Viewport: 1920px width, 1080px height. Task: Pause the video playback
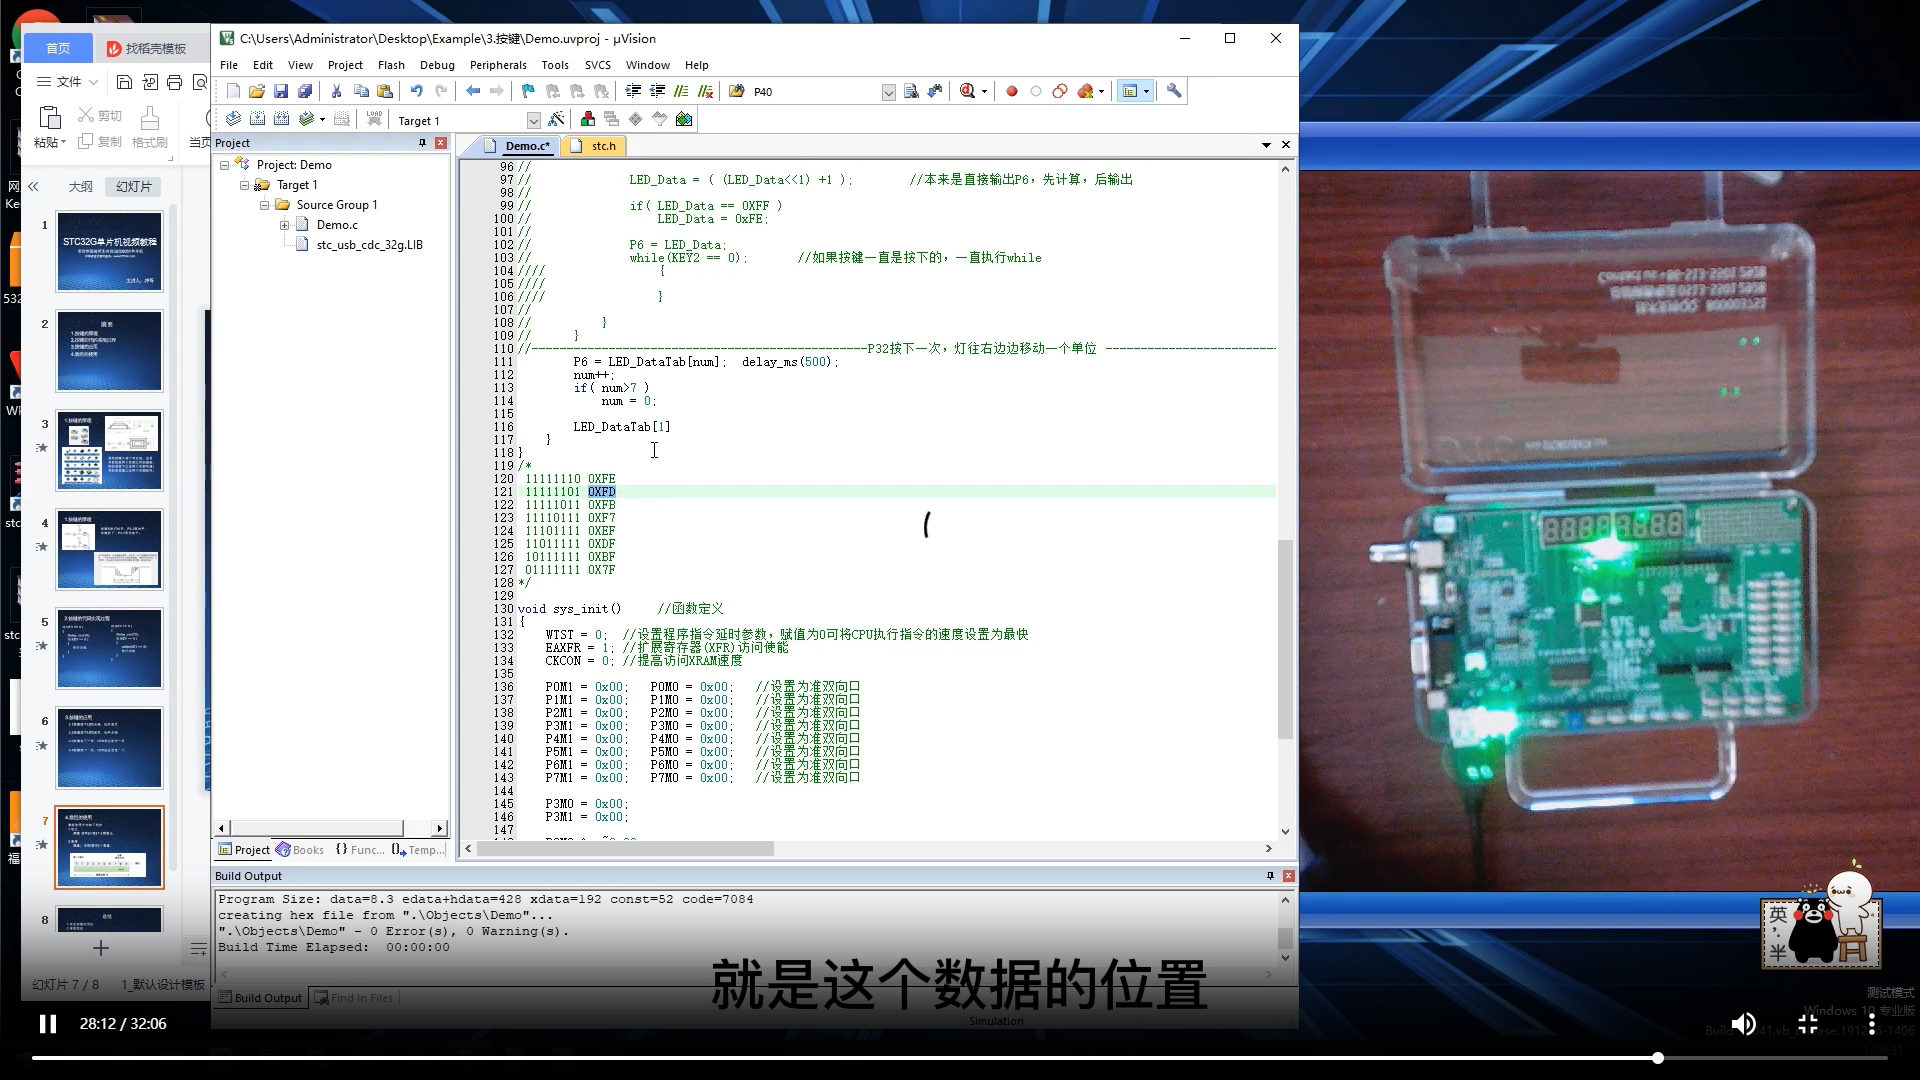47,1024
